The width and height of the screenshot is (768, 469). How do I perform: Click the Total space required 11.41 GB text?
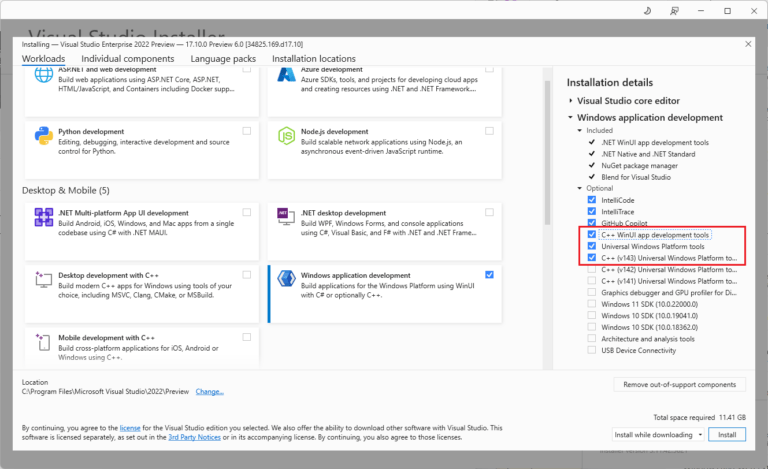click(x=699, y=418)
